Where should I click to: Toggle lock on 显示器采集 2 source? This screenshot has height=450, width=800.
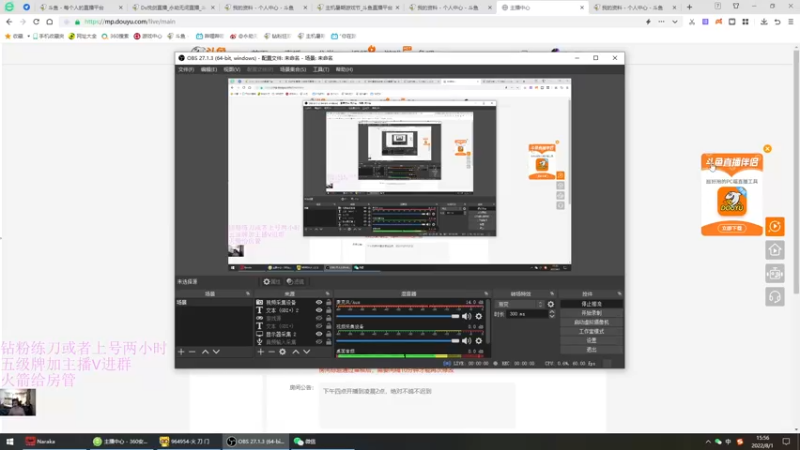click(x=329, y=334)
